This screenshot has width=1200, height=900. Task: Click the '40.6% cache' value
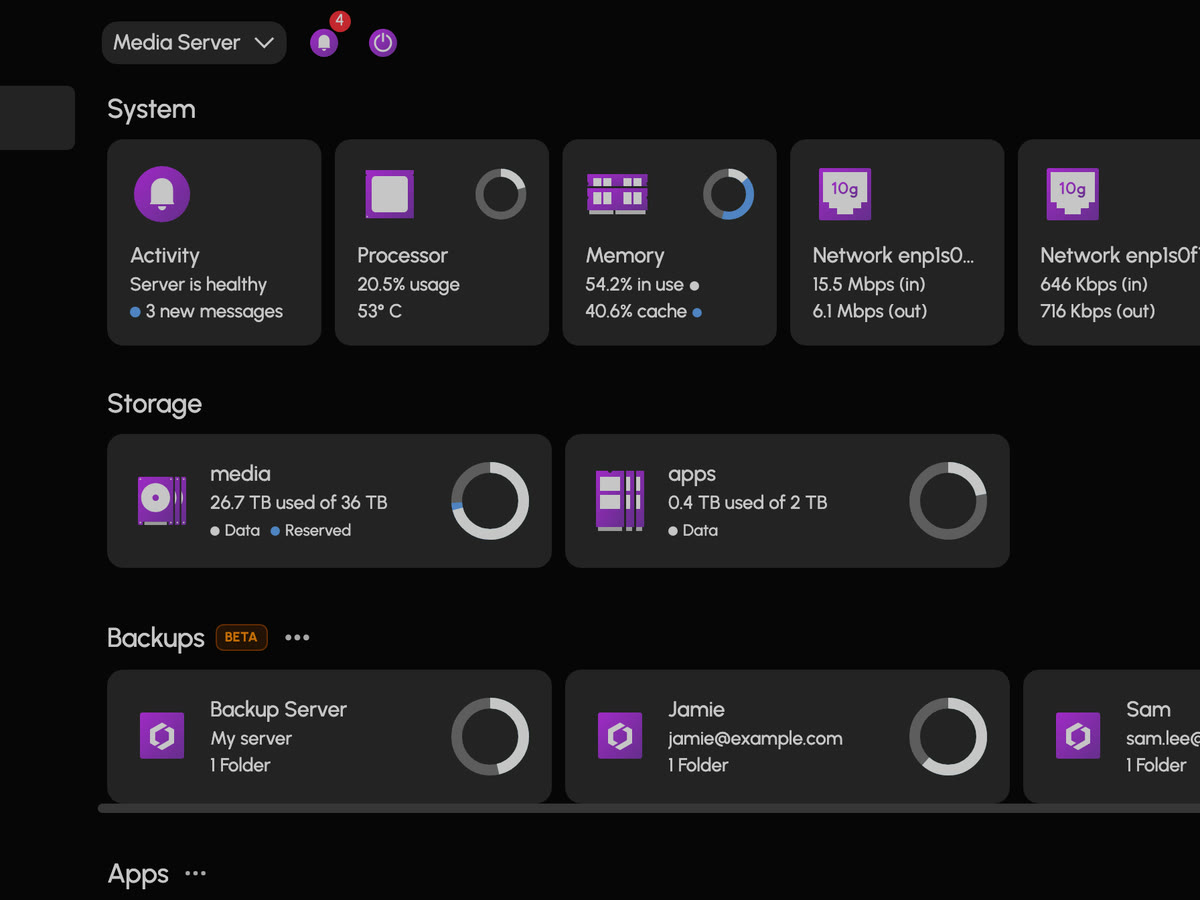(636, 311)
